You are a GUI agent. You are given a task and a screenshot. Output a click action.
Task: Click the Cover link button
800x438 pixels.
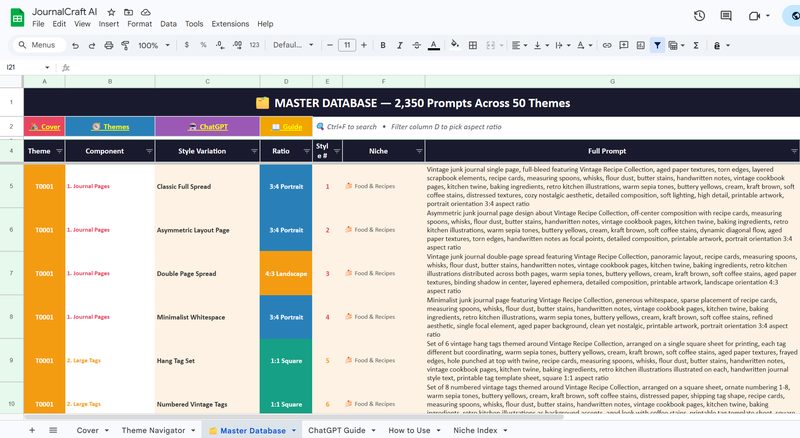click(44, 127)
